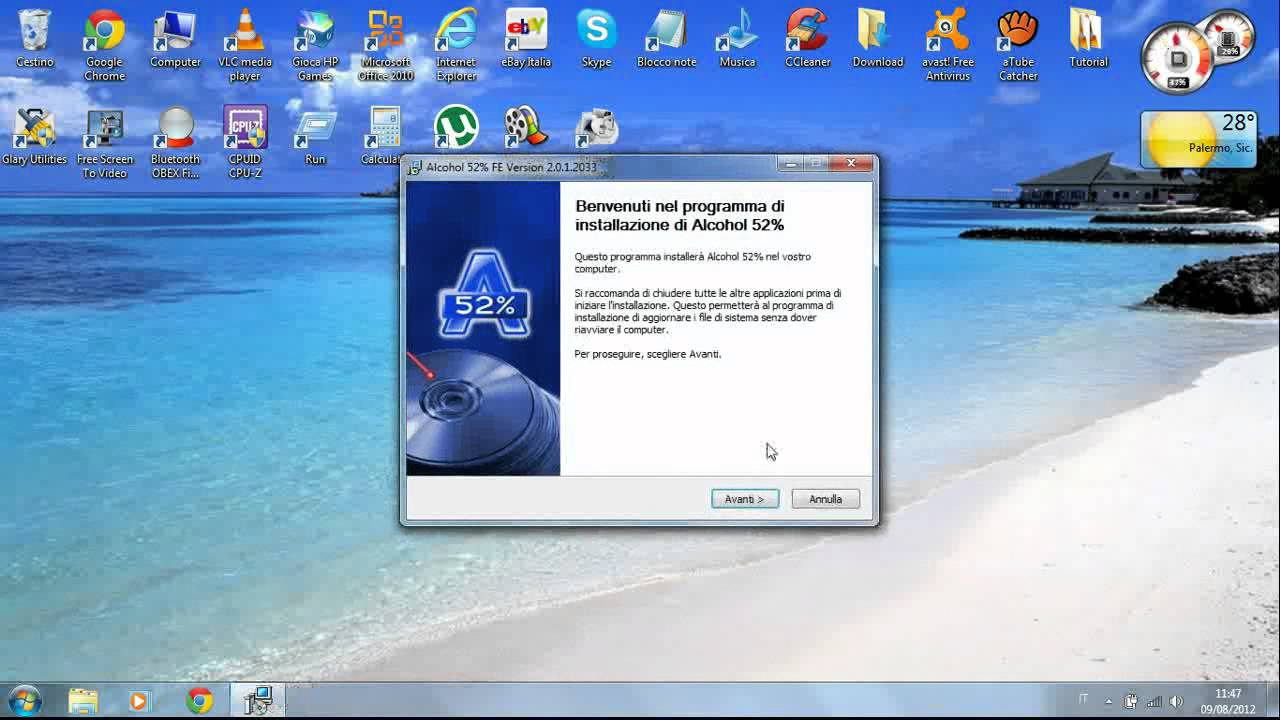Open the media player taskbar icon
Viewport: 1280px width, 720px height.
point(139,701)
